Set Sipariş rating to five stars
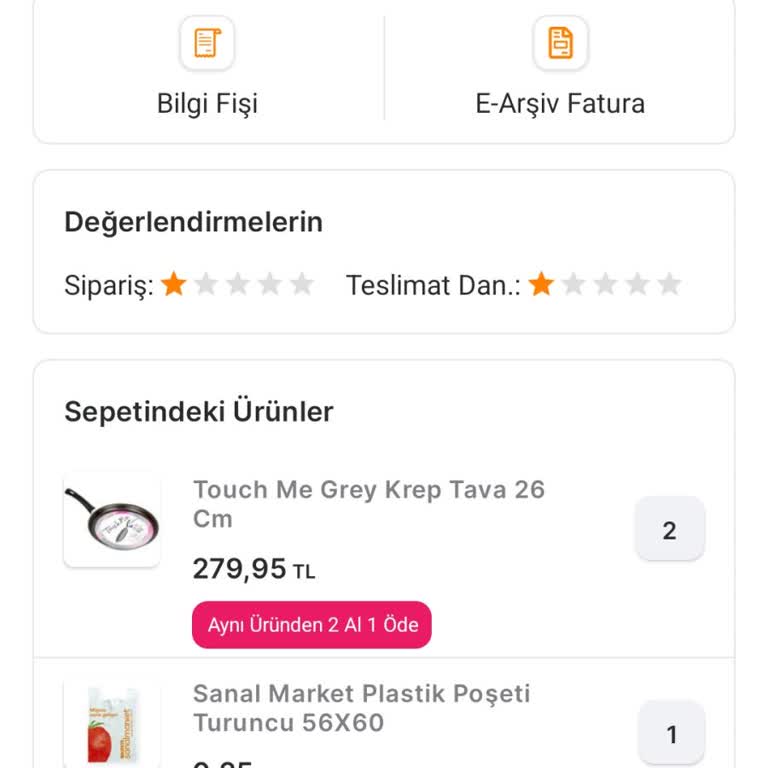The height and width of the screenshot is (768, 768). [x=302, y=285]
